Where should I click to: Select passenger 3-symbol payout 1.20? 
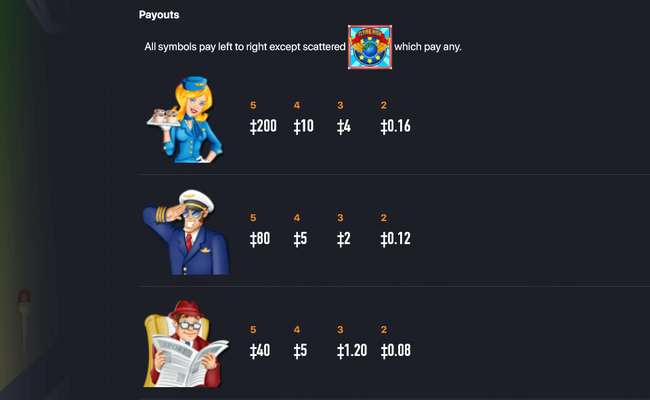click(354, 351)
